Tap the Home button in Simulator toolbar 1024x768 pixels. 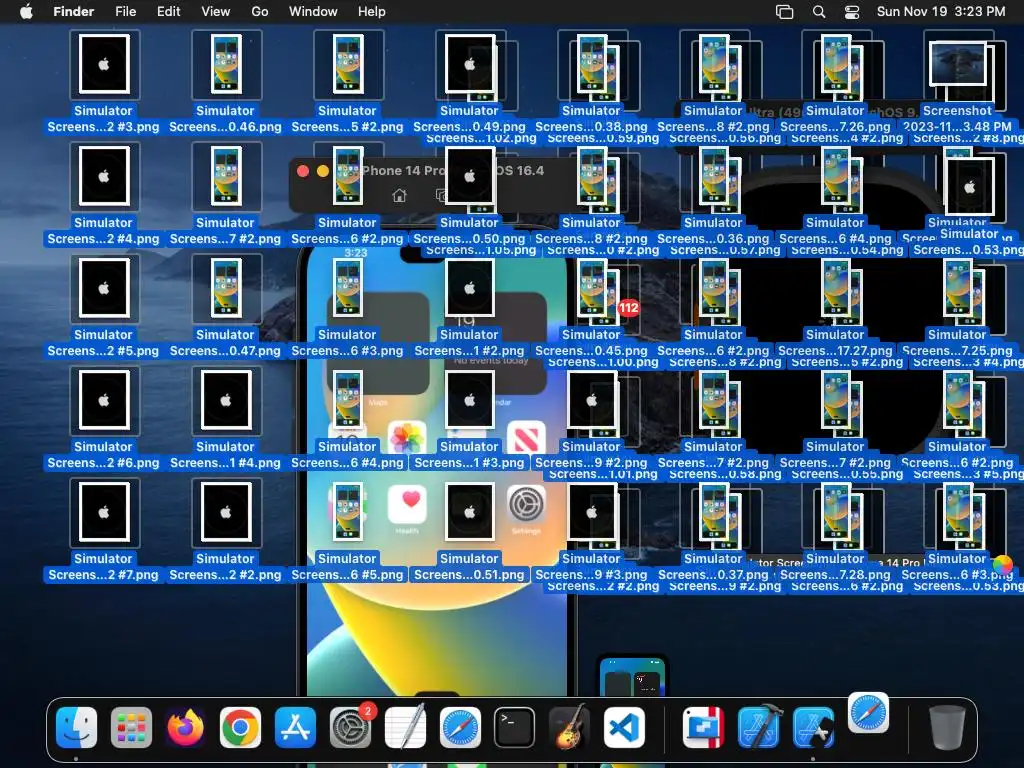(399, 195)
